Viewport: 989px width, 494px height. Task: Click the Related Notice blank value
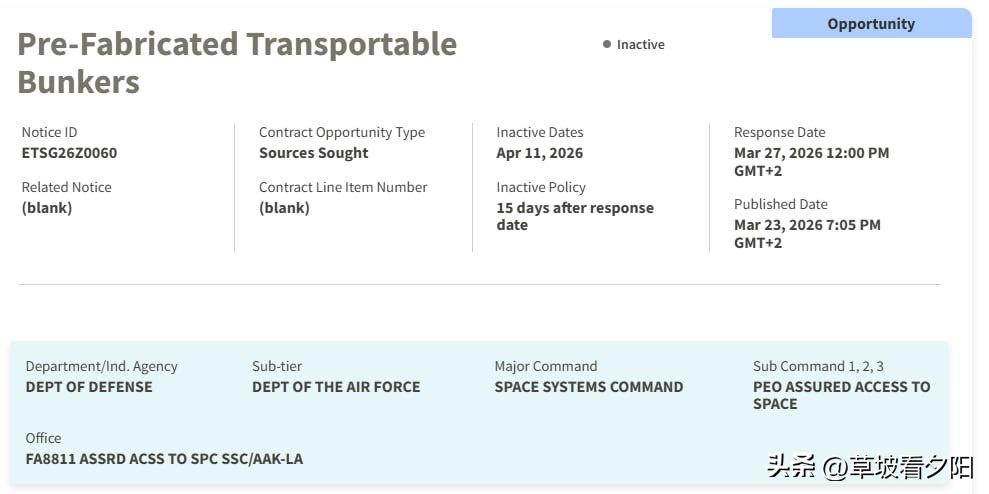pos(47,208)
